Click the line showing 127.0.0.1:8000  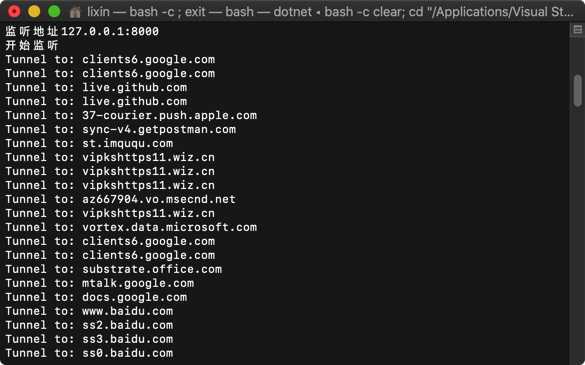82,31
